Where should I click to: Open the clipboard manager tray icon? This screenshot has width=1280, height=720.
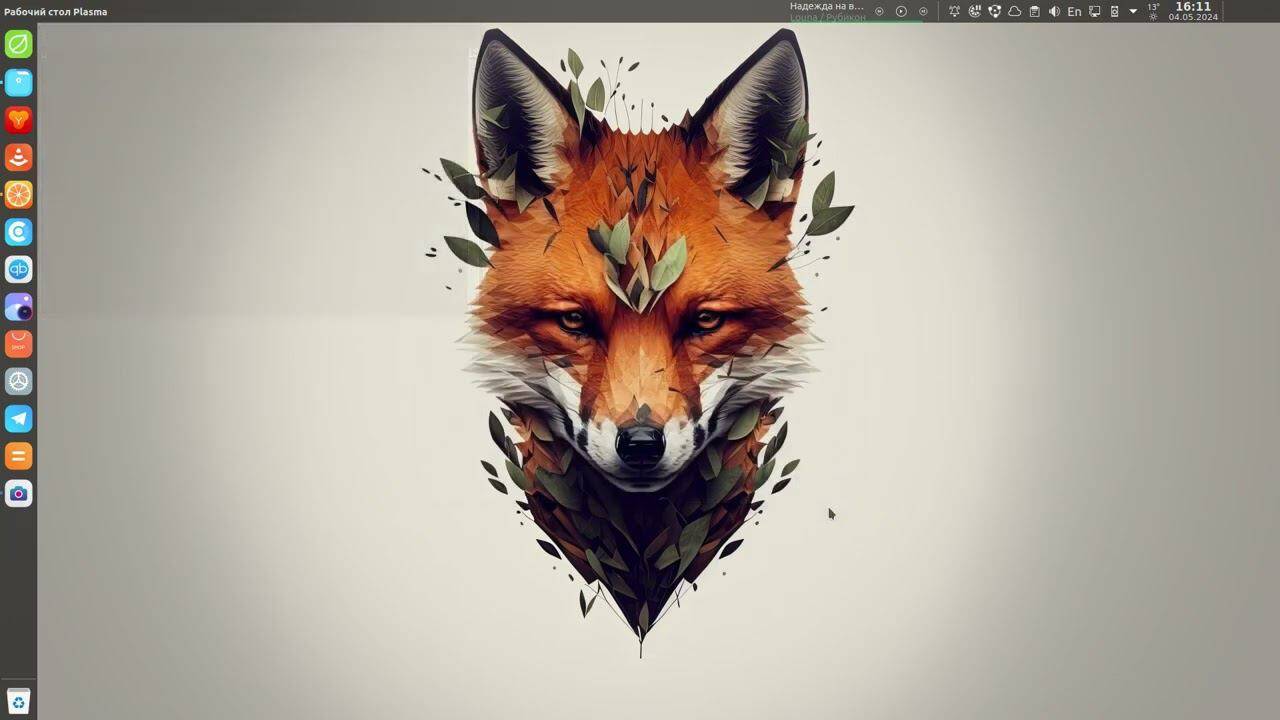pyautogui.click(x=1035, y=12)
